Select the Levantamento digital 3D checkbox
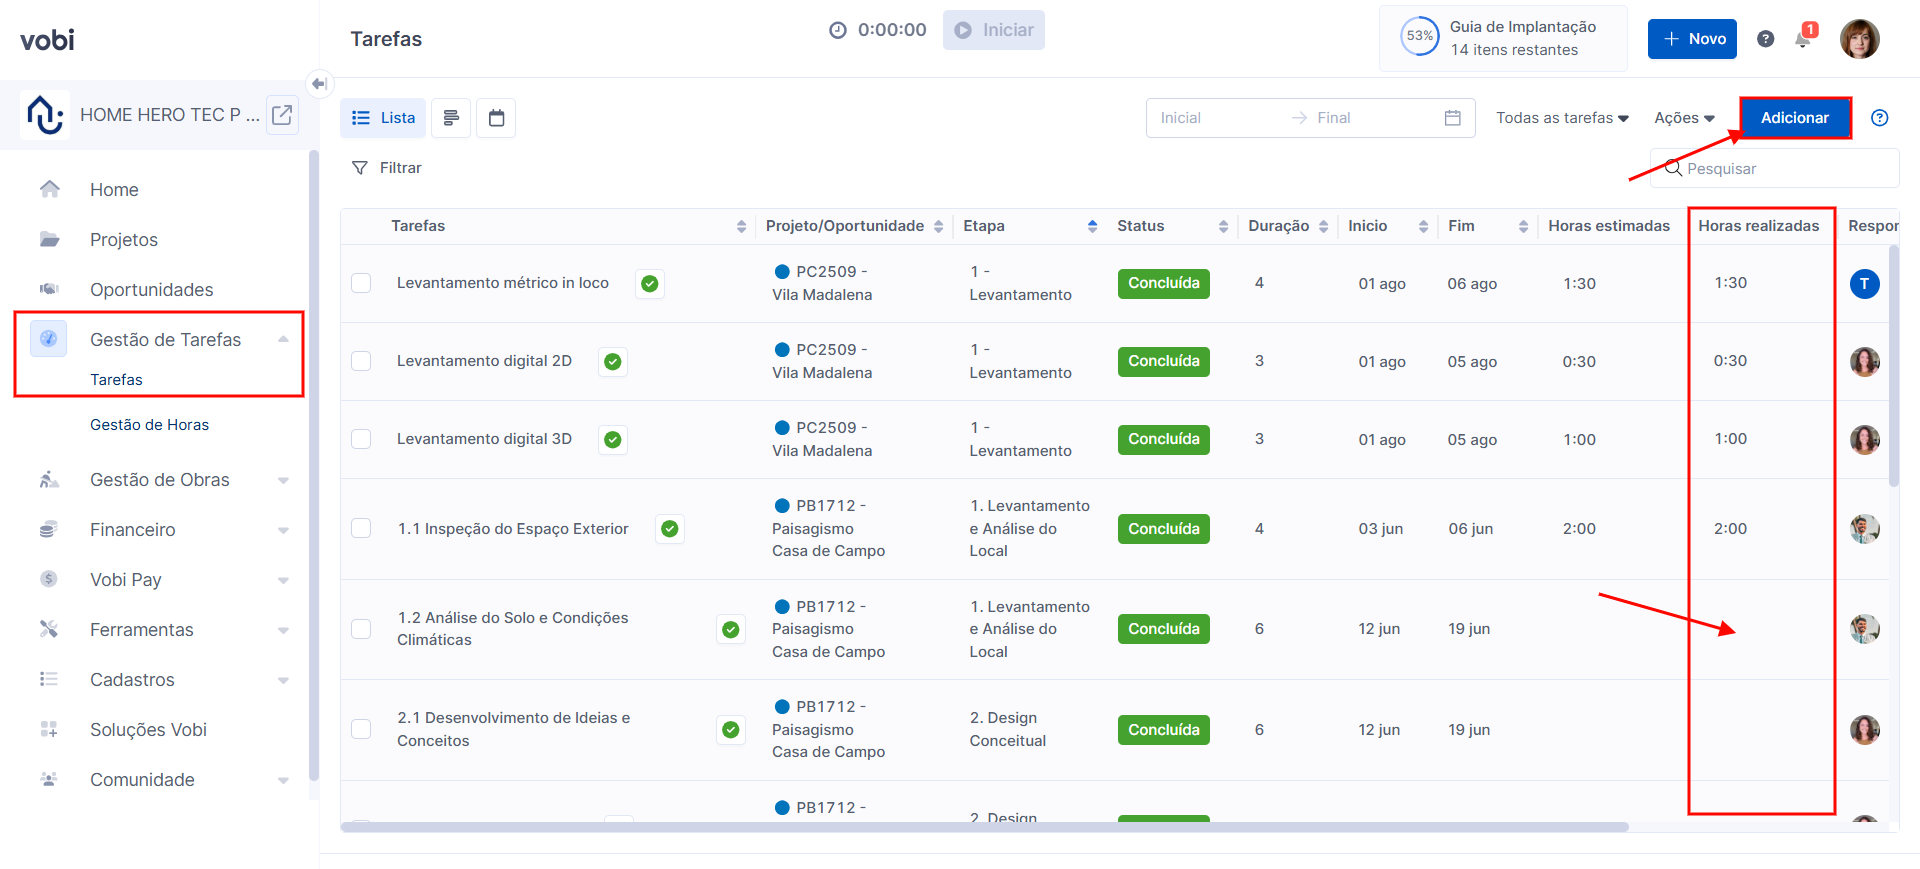The image size is (1920, 869). [361, 439]
